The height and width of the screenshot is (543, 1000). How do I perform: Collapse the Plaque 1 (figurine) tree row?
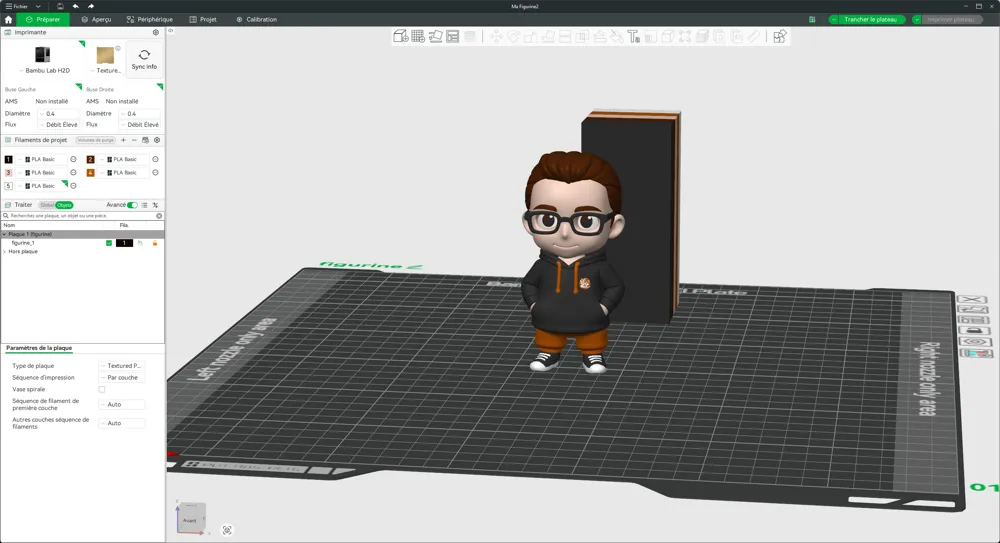pos(4,234)
